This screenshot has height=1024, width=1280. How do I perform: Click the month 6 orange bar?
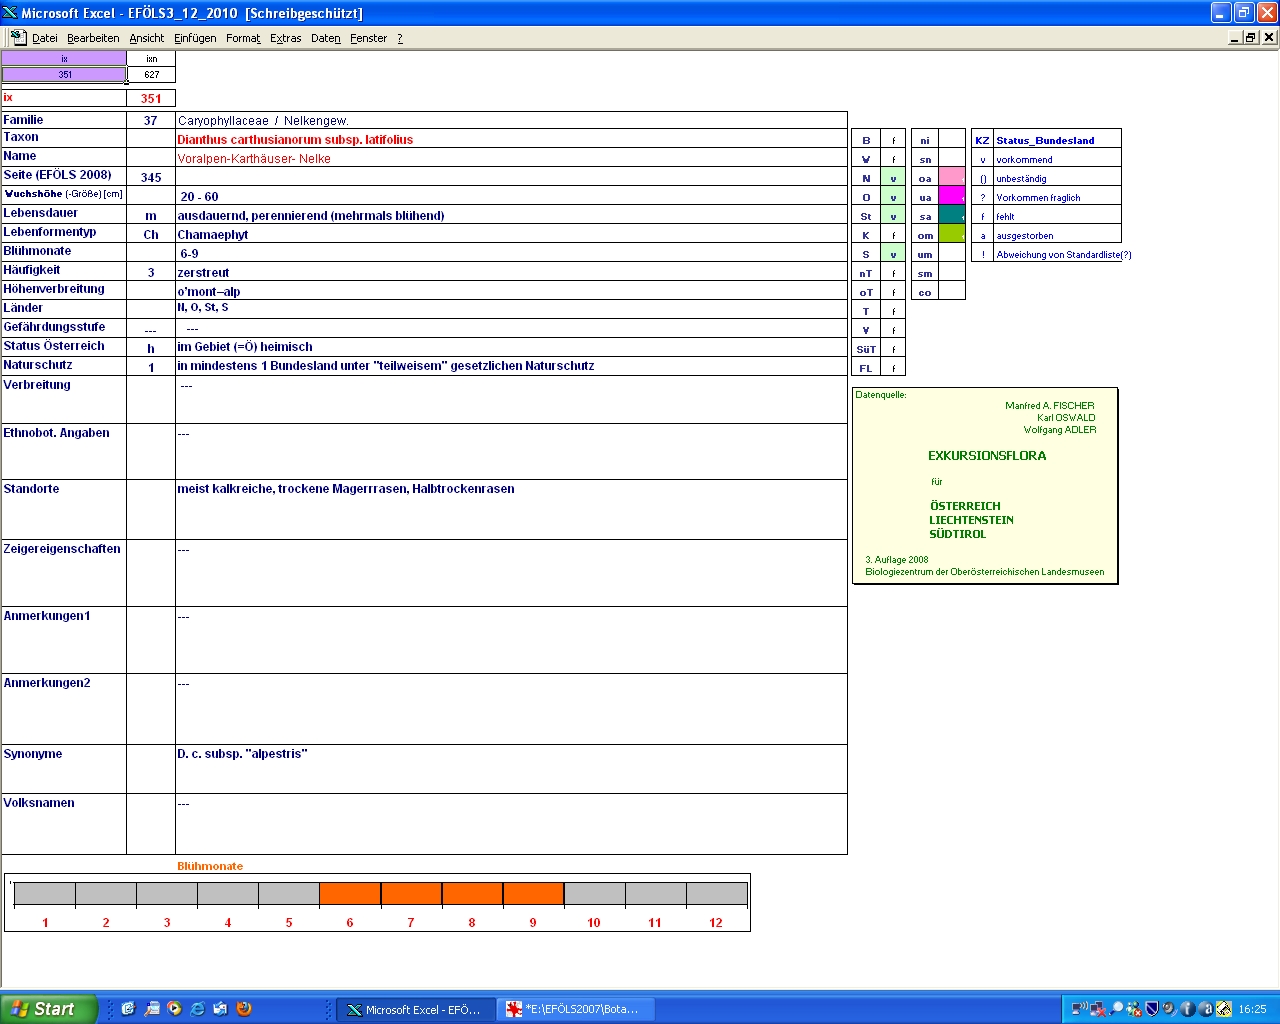350,894
